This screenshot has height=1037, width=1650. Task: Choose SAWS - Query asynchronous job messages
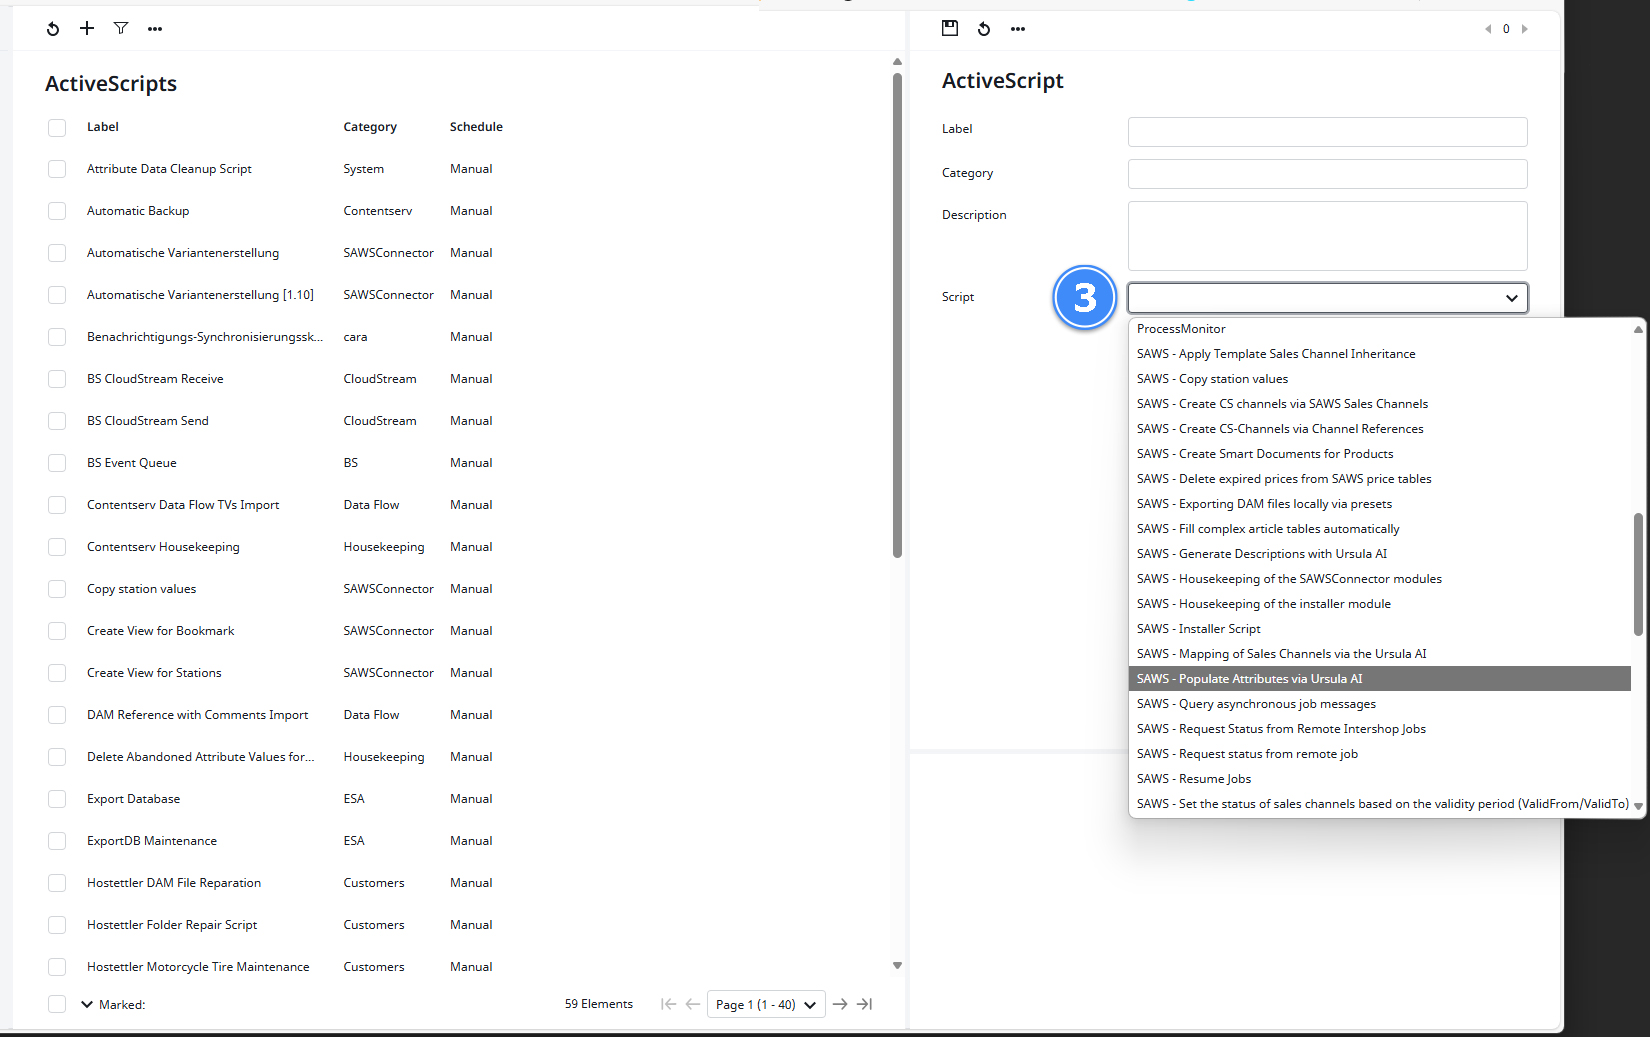[1379, 704]
